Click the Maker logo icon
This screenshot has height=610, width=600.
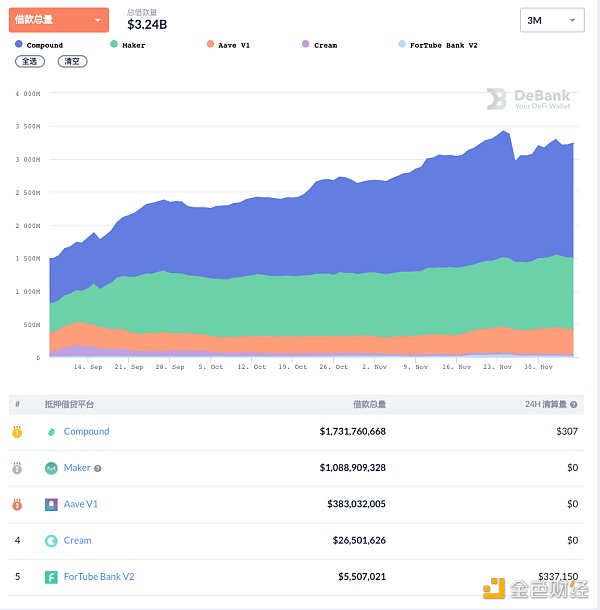tap(51, 468)
